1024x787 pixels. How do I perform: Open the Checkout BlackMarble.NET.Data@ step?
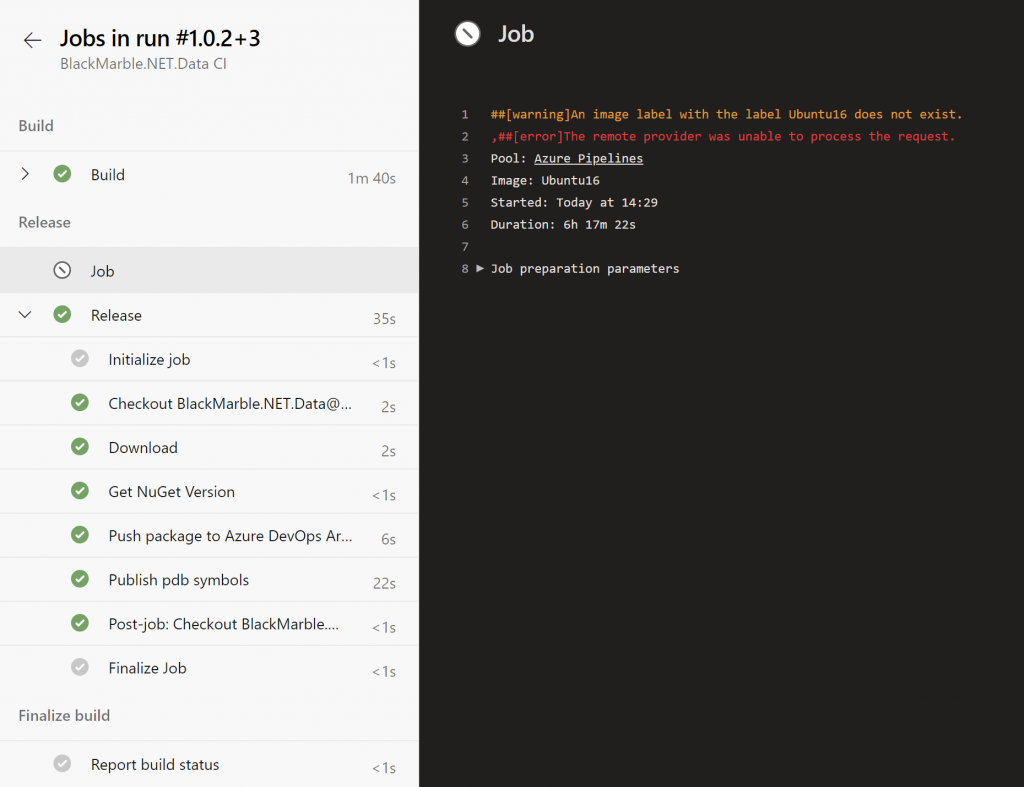(x=209, y=404)
